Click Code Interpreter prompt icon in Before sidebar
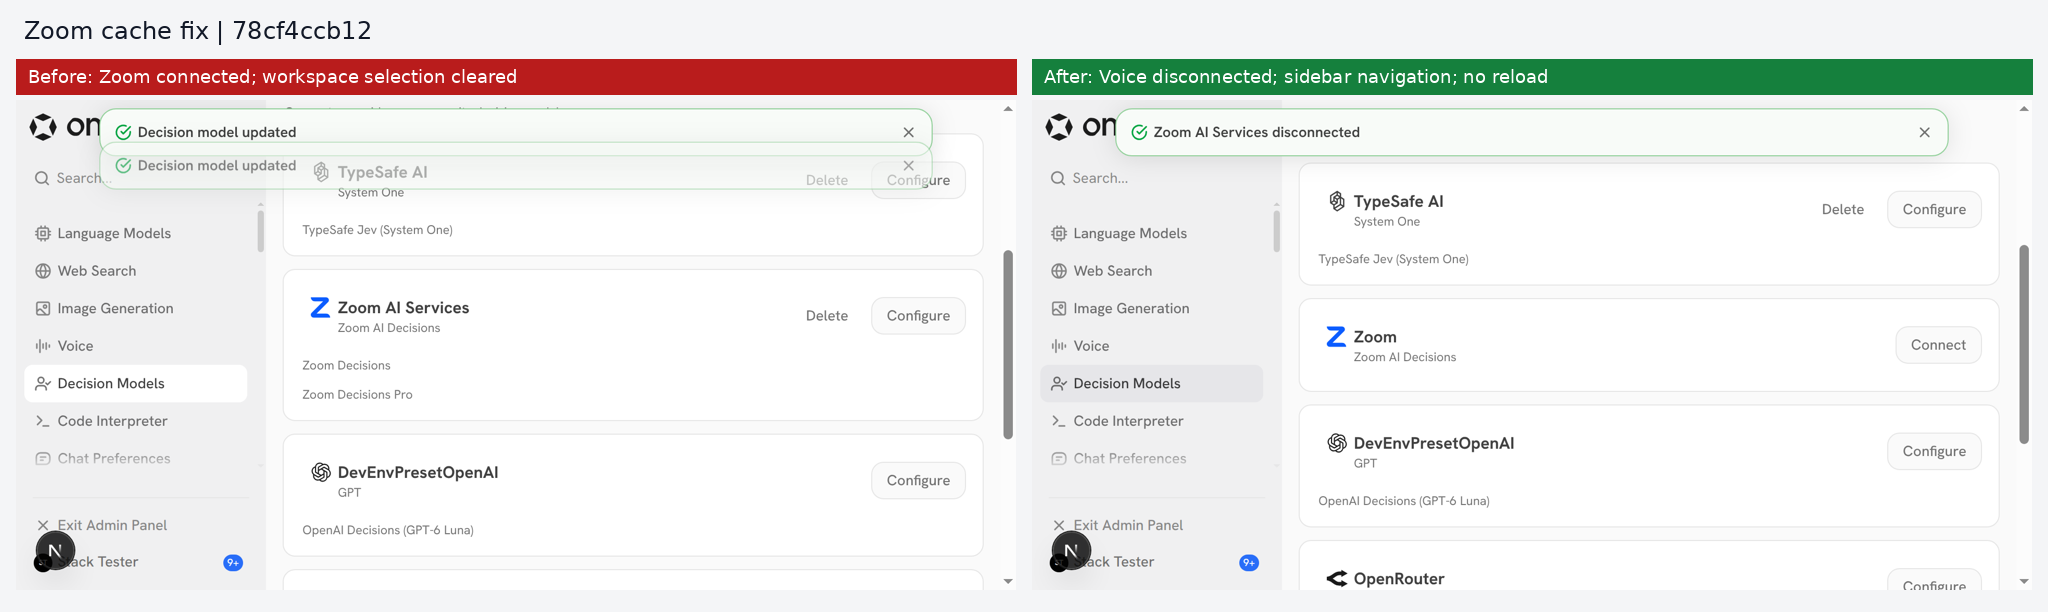The width and height of the screenshot is (2048, 612). click(43, 421)
